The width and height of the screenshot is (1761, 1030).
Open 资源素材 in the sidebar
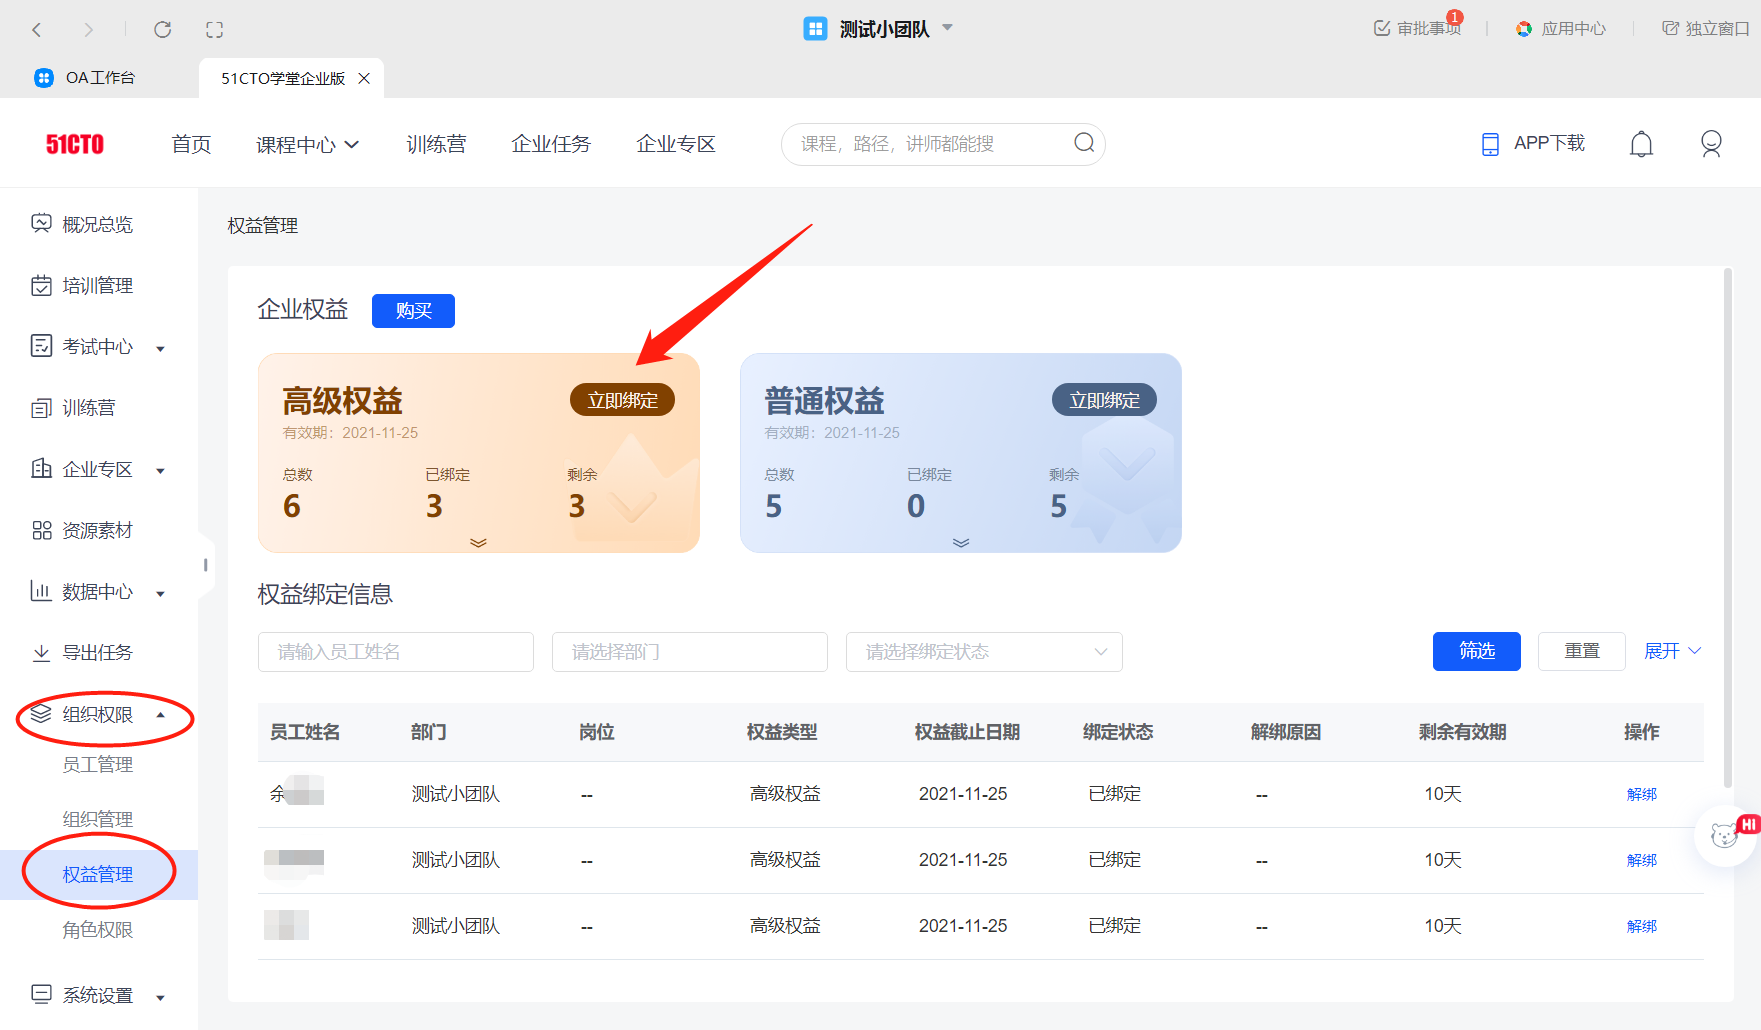[x=82, y=530]
